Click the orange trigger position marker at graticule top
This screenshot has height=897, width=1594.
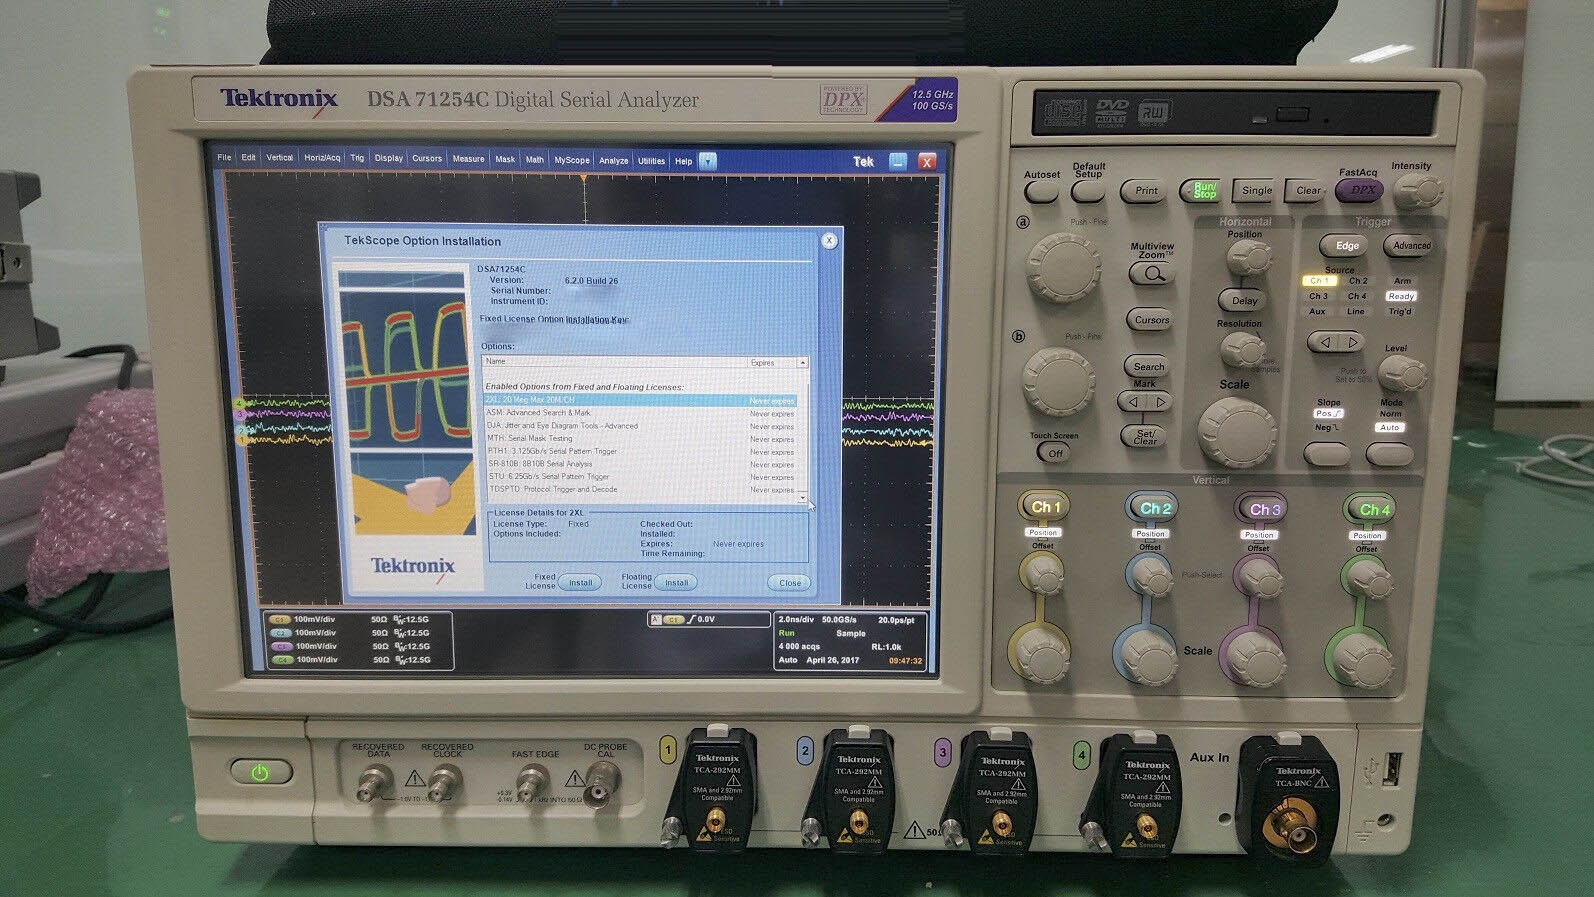584,178
